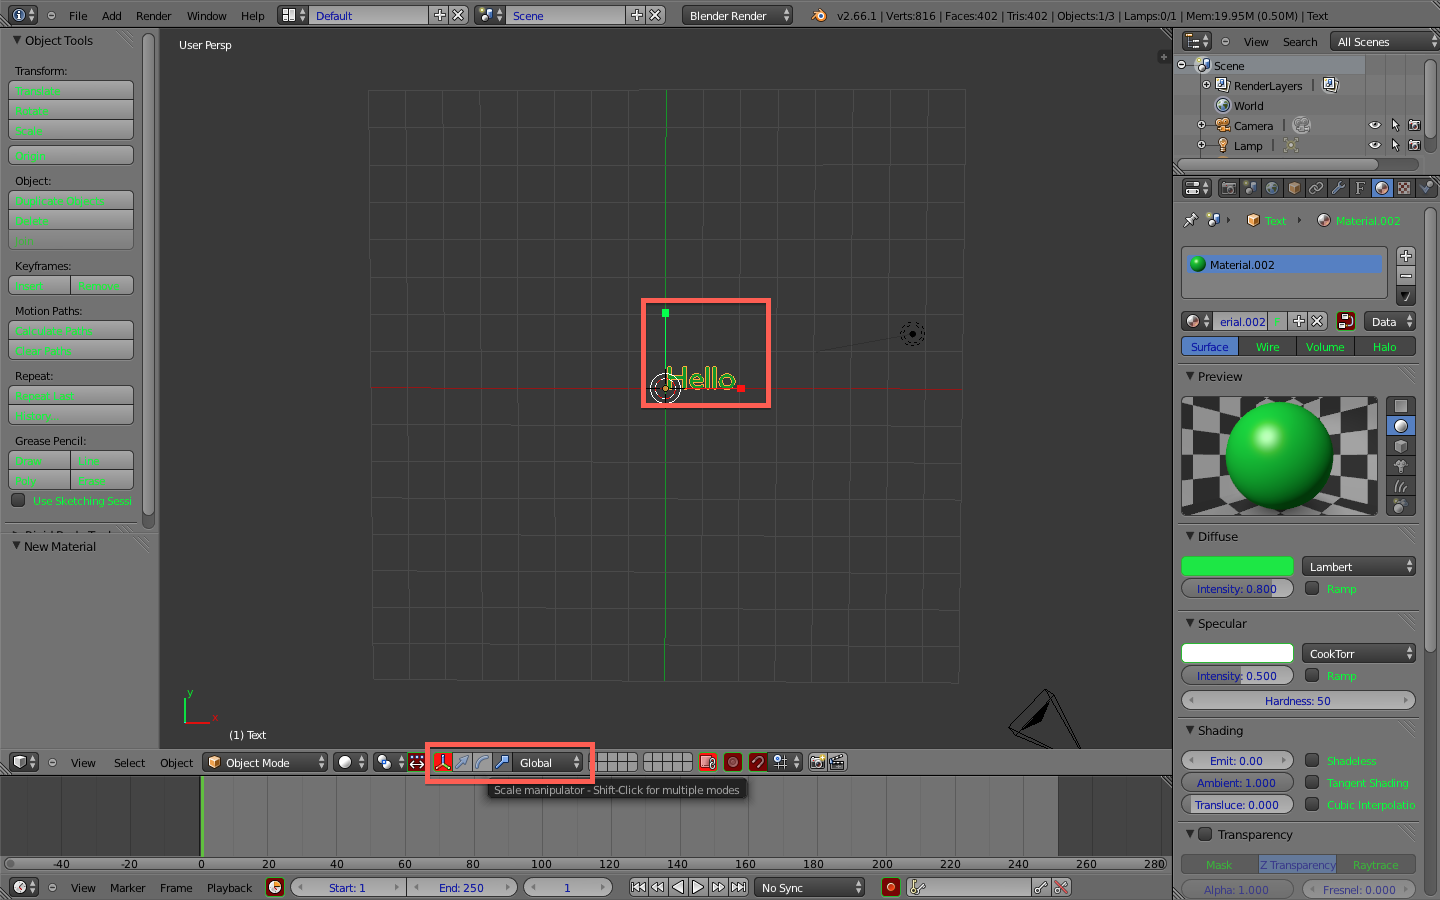Open the Blender Render engine dropdown
This screenshot has width=1440, height=900.
click(x=737, y=15)
